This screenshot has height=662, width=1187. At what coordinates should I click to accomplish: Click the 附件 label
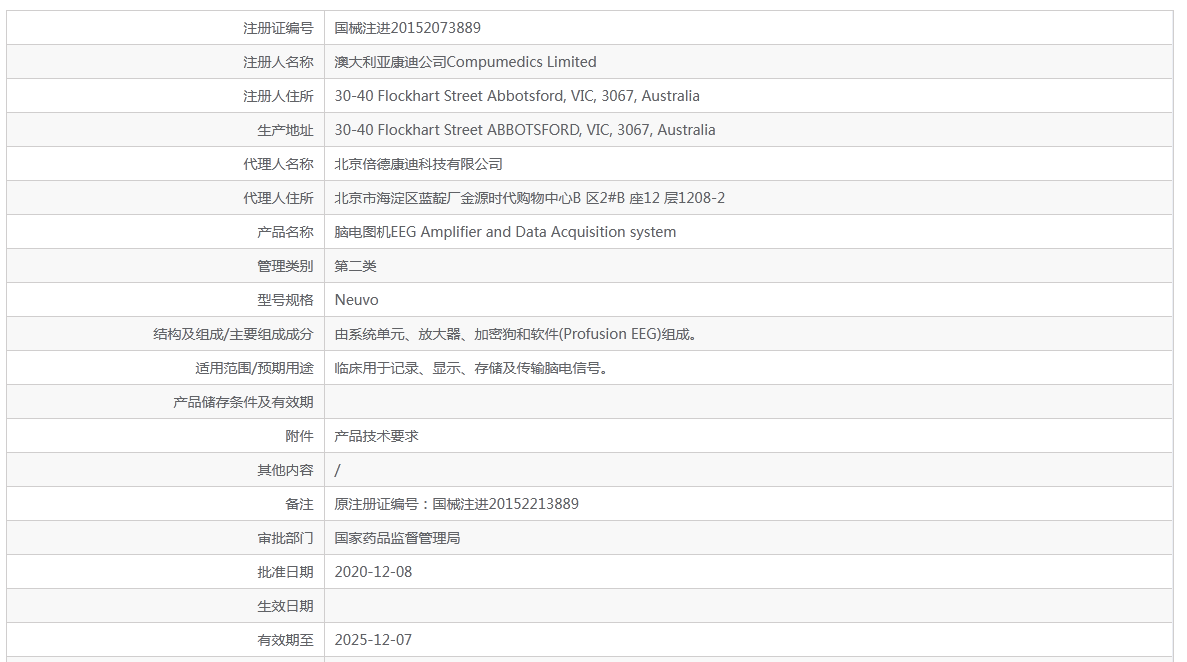coord(299,436)
